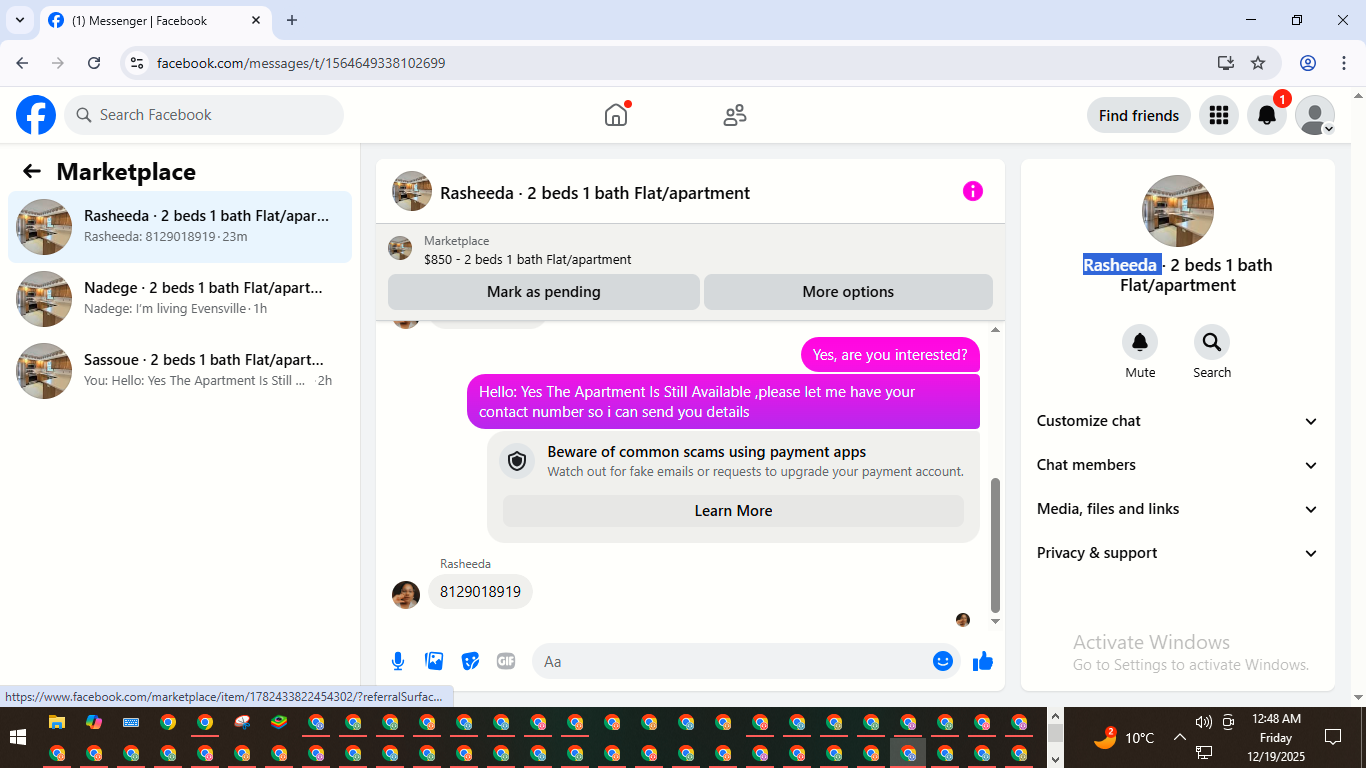
Task: Click the message scroll up arrow
Action: (995, 330)
